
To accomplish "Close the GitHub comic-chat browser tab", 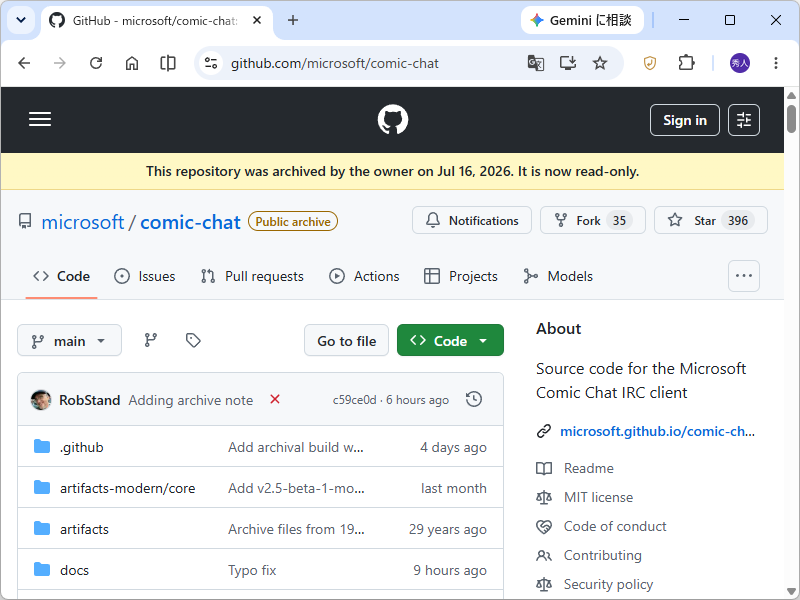I will (x=257, y=20).
